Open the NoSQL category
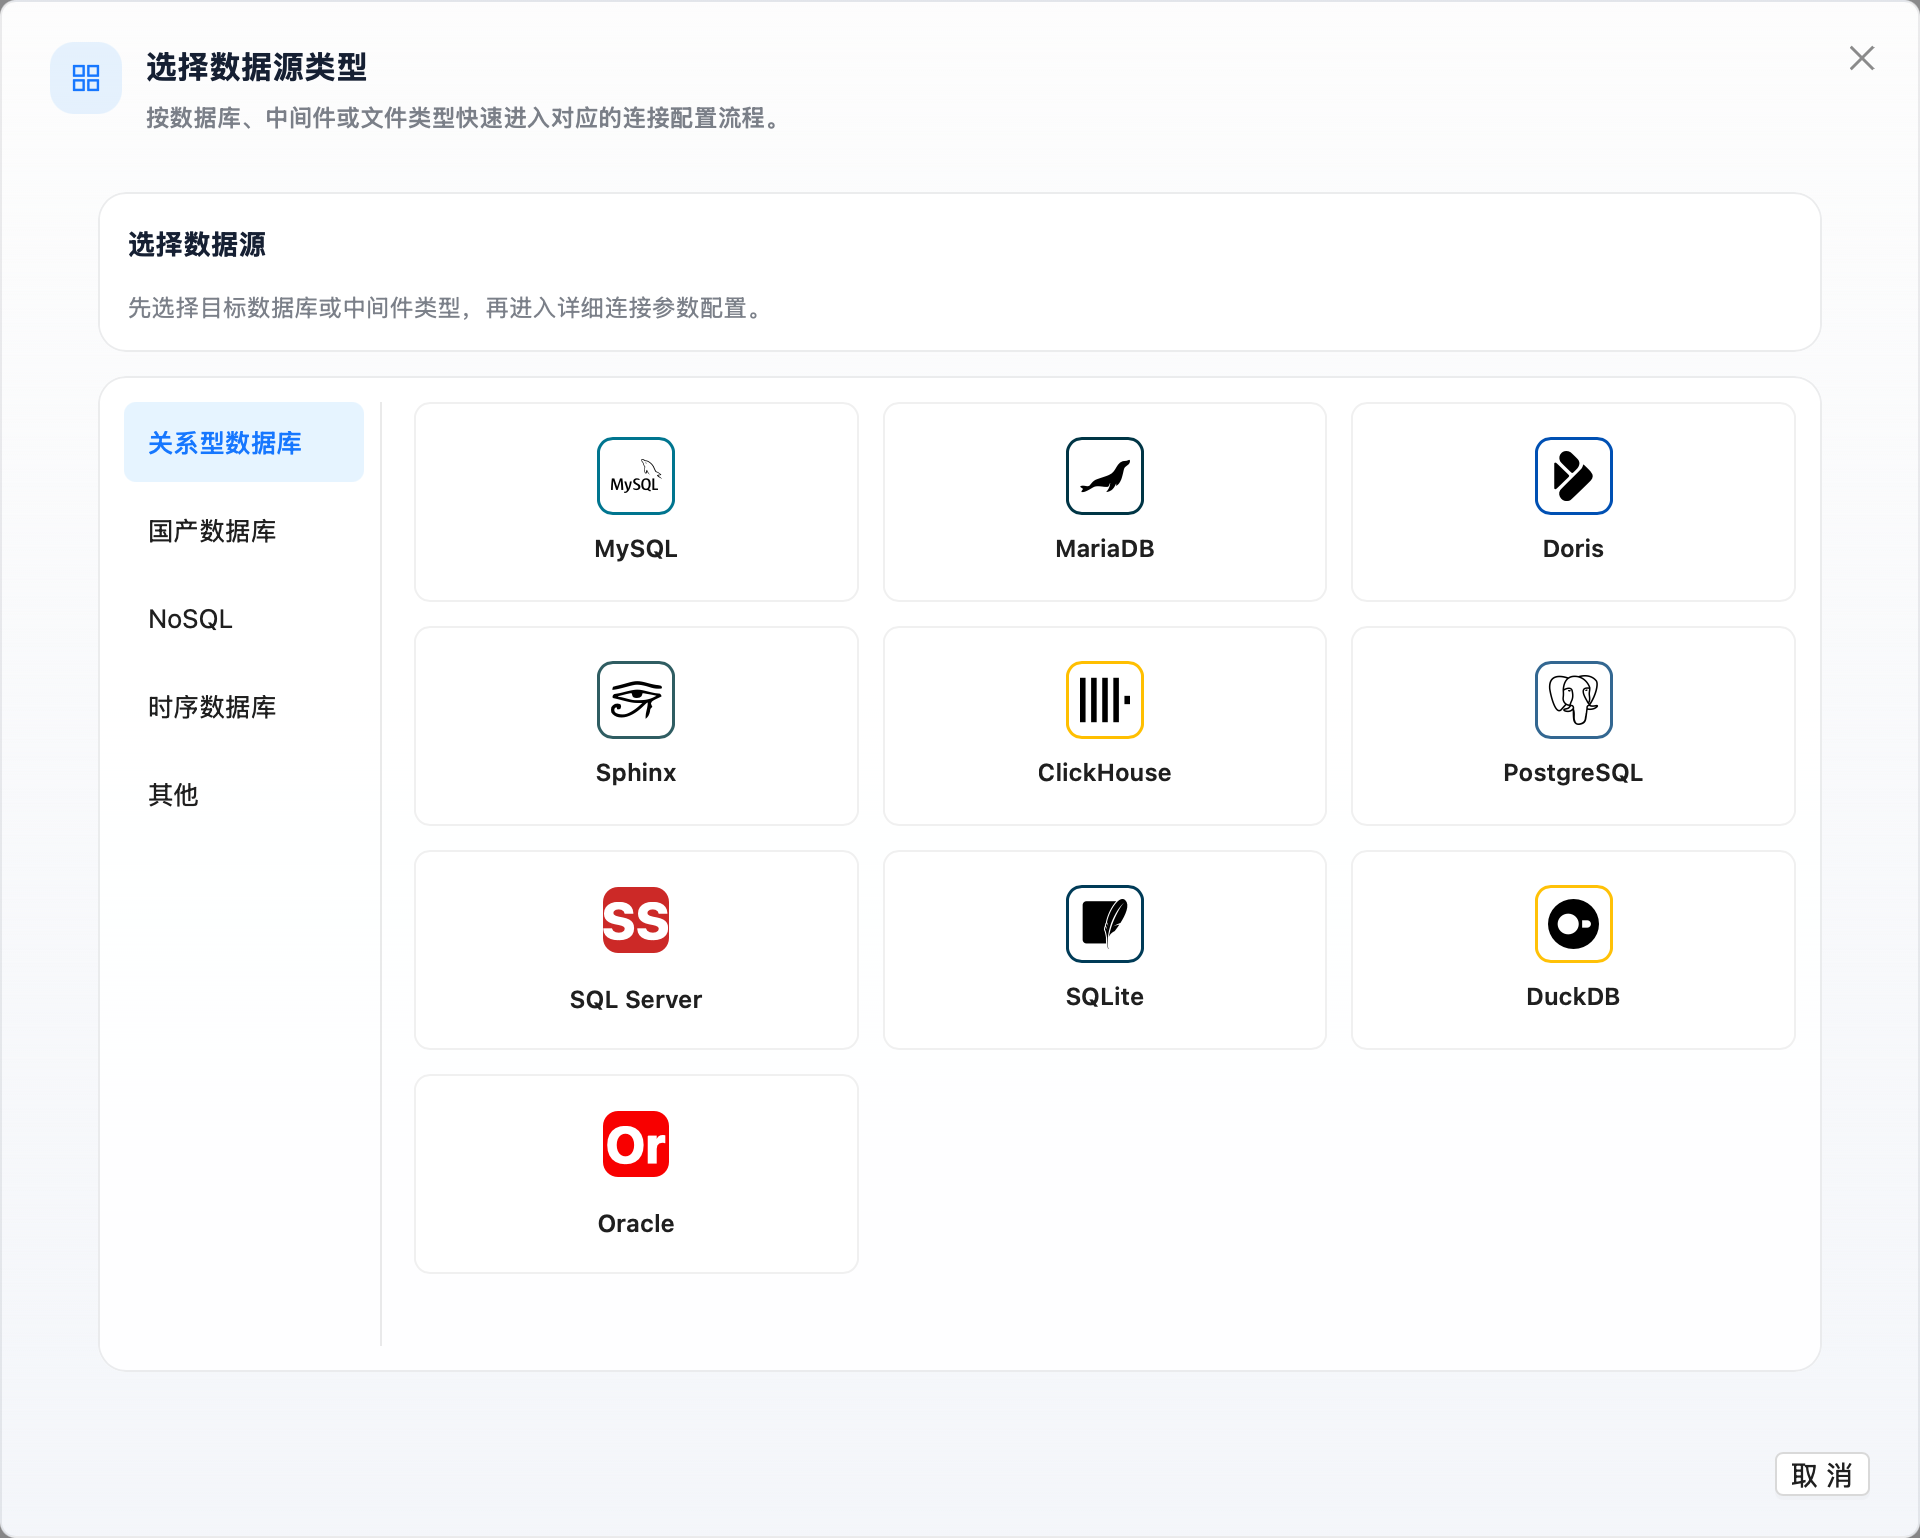Screen dimensions: 1920x1538 pyautogui.click(x=244, y=618)
